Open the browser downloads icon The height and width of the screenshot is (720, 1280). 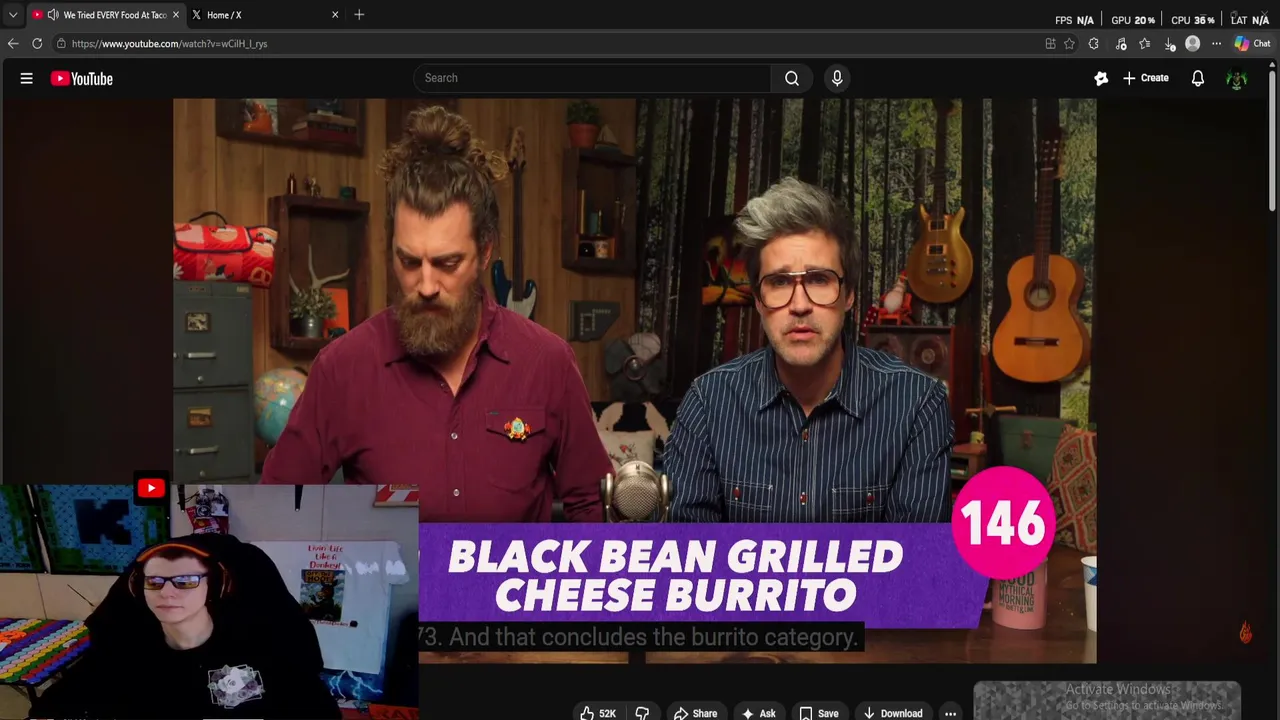tap(1170, 44)
